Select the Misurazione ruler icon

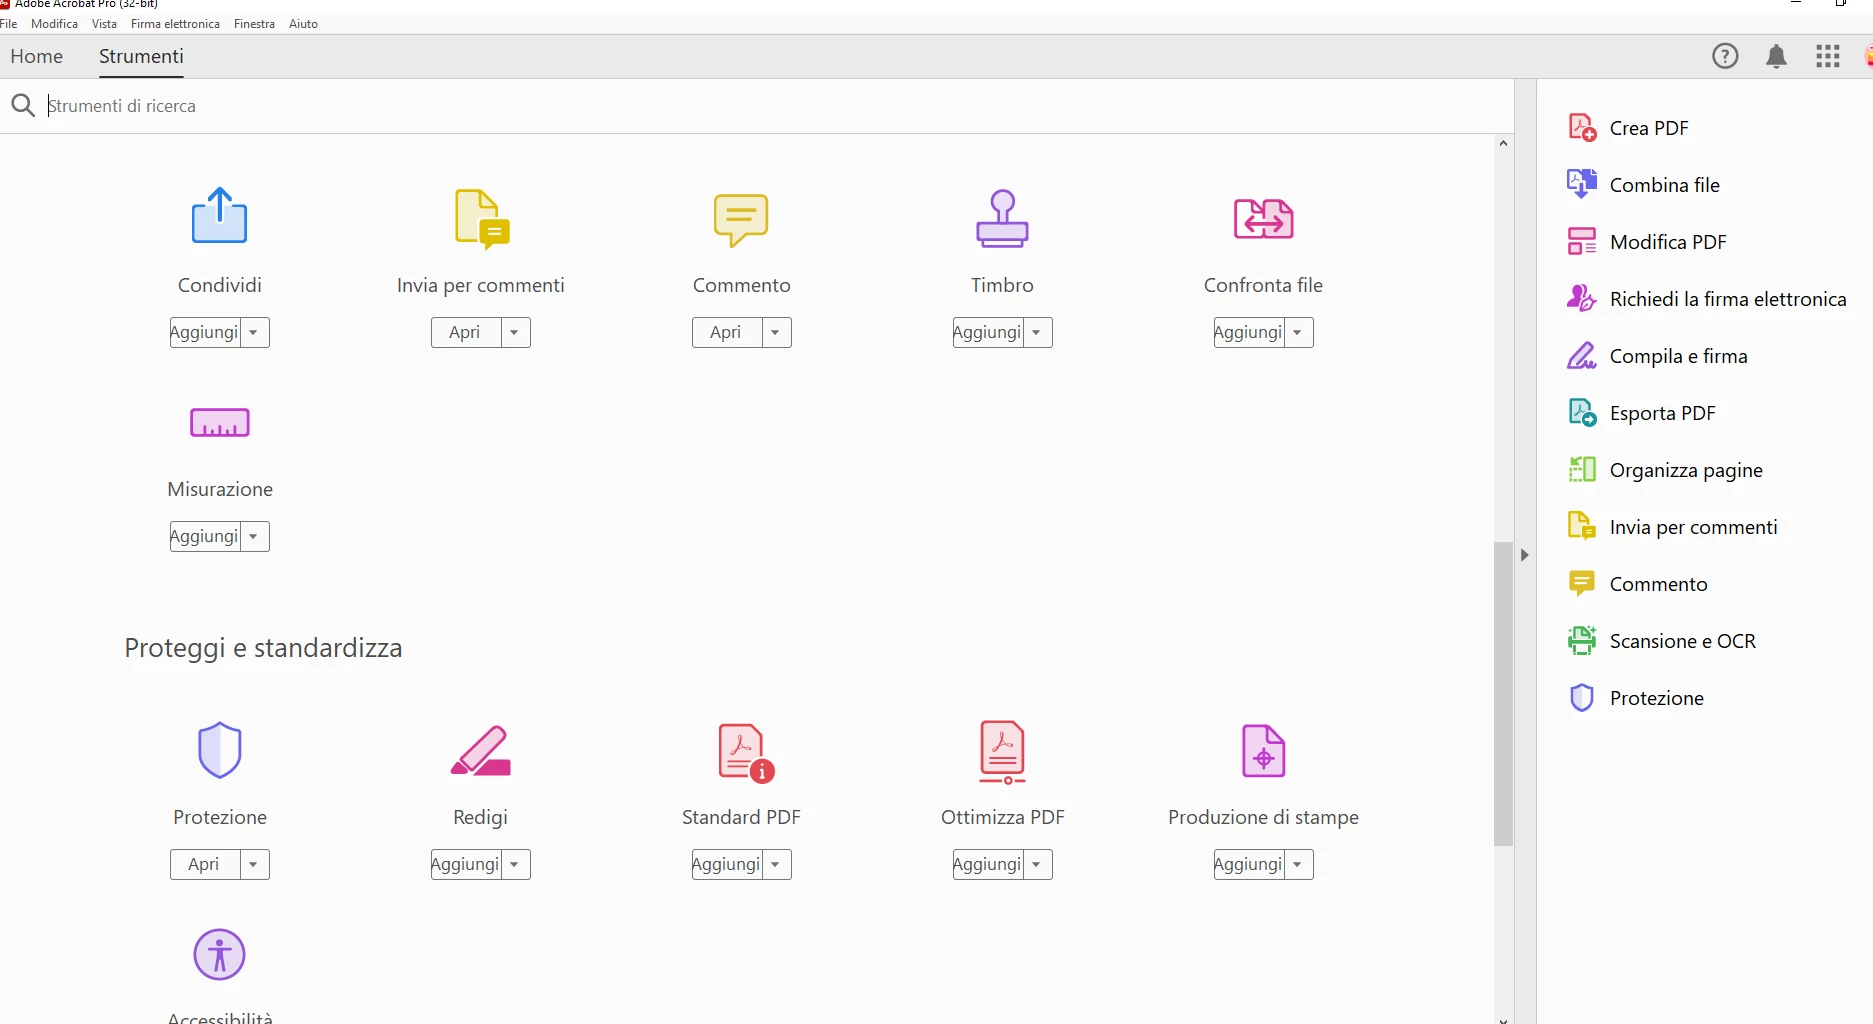click(x=219, y=423)
